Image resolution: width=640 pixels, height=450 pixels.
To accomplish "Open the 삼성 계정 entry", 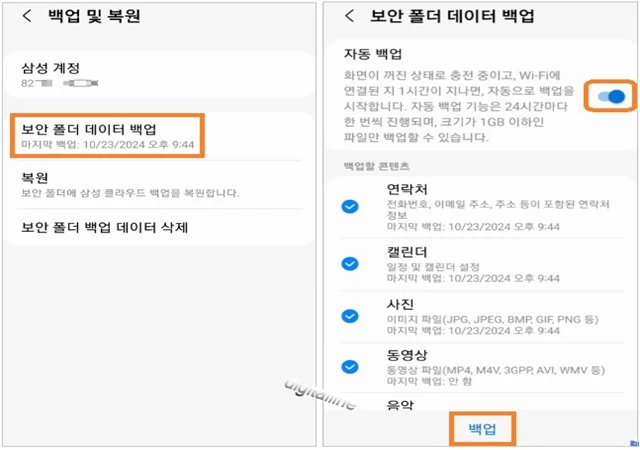I will 159,74.
